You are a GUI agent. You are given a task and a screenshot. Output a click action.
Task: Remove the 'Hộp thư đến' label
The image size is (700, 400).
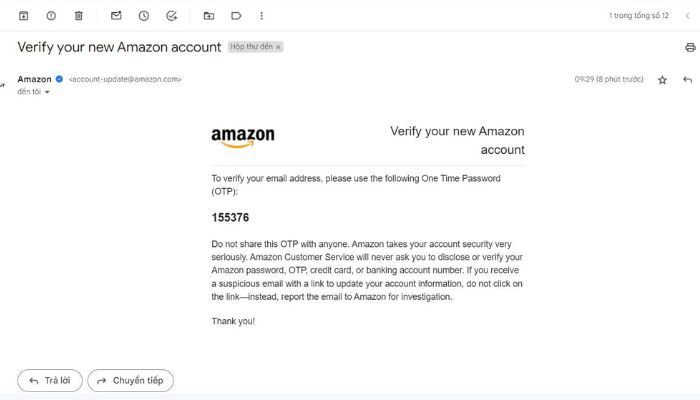coord(278,47)
